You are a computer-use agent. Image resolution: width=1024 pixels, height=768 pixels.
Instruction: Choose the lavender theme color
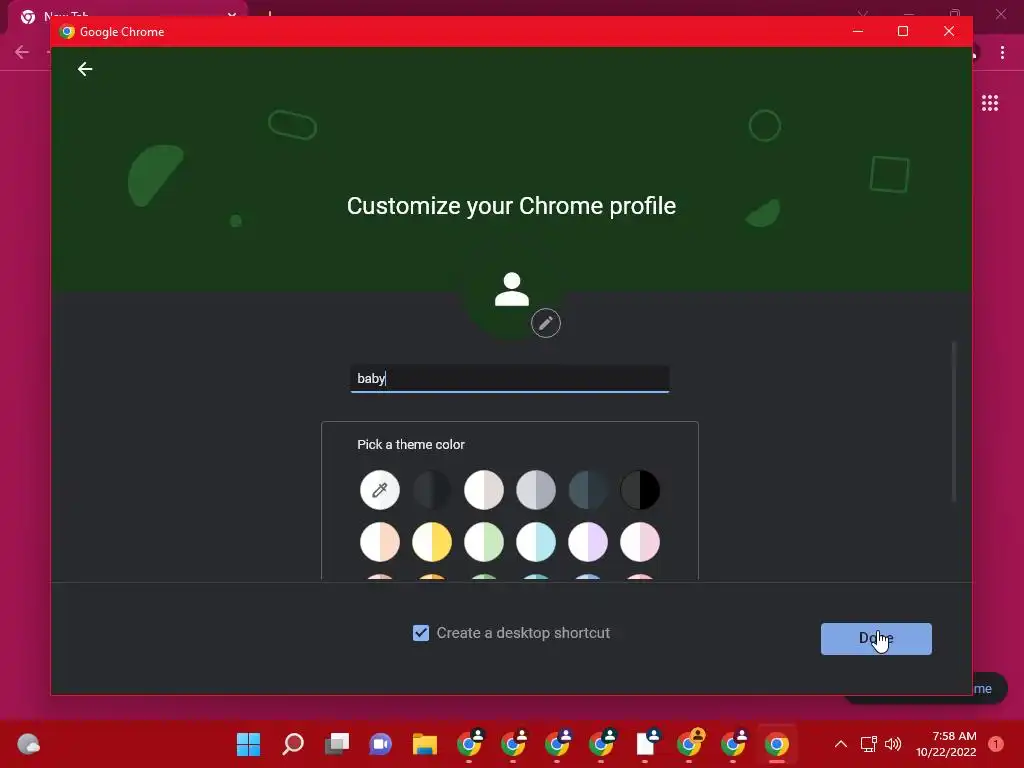pos(588,542)
